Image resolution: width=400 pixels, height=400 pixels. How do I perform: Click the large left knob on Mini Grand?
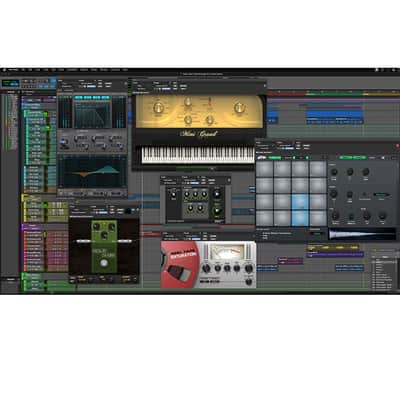click(x=158, y=108)
